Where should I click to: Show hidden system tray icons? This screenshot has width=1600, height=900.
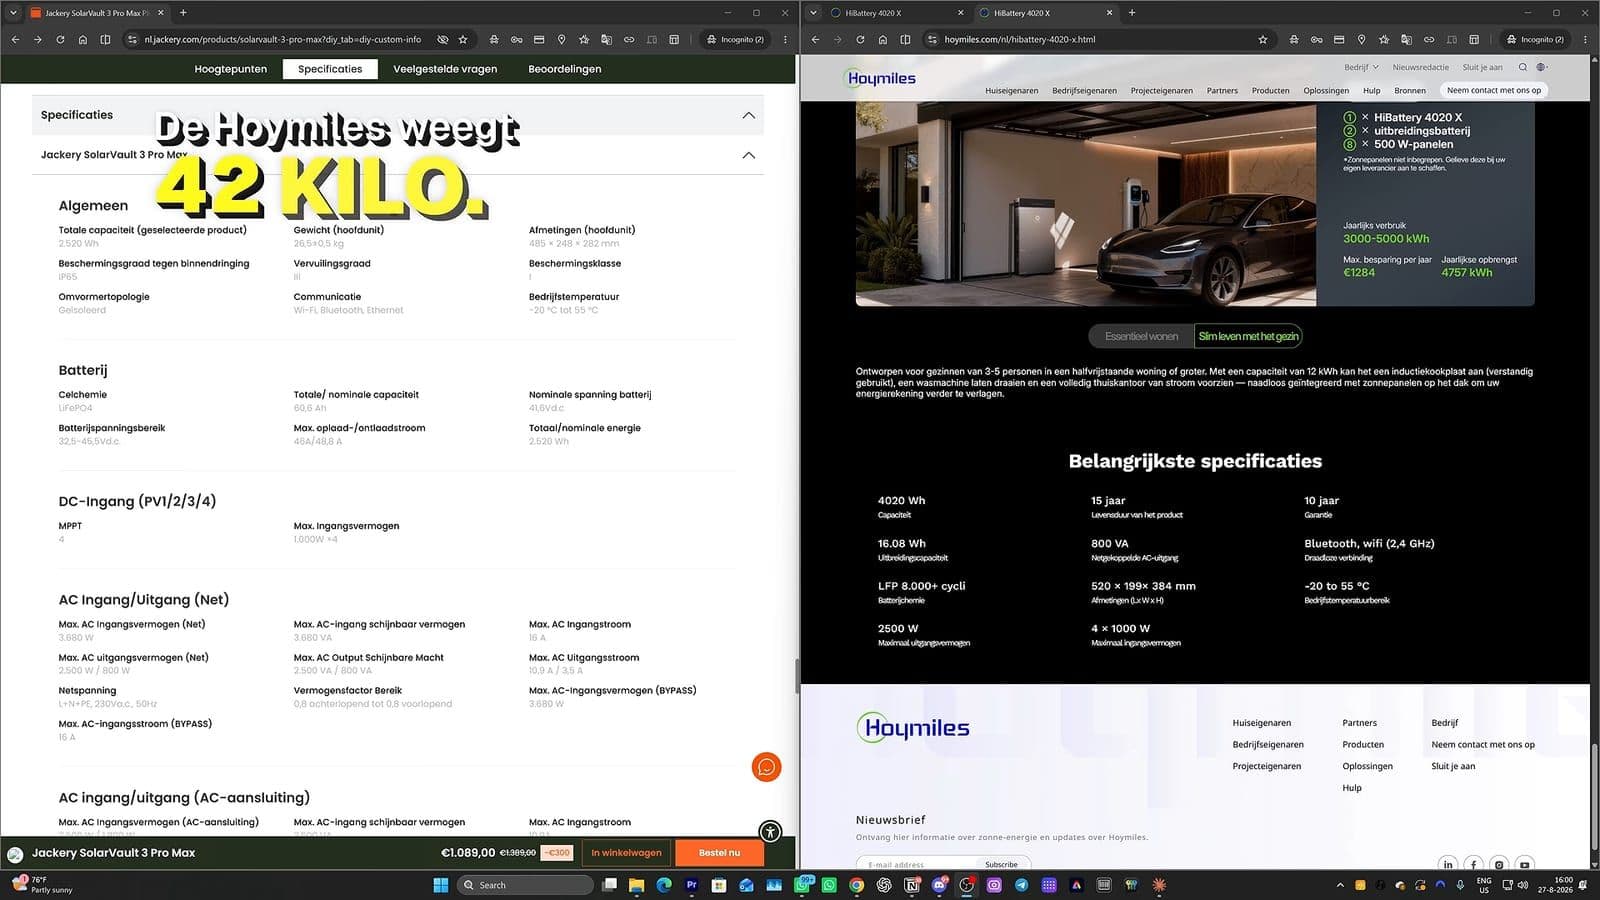[x=1340, y=885]
